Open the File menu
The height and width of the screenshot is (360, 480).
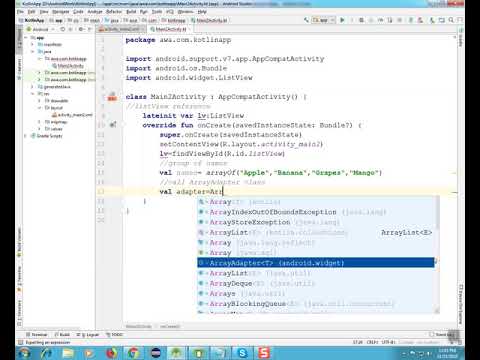click(20, 12)
